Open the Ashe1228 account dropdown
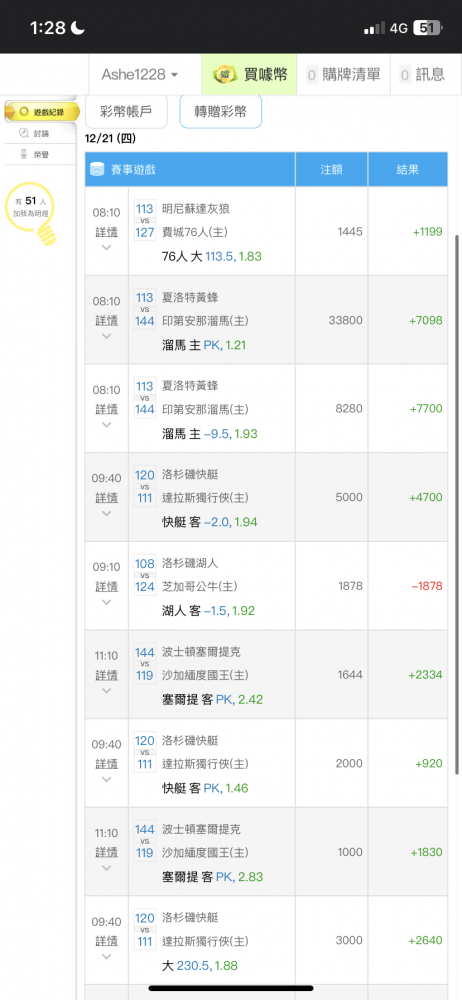The width and height of the screenshot is (462, 1000). pyautogui.click(x=140, y=75)
